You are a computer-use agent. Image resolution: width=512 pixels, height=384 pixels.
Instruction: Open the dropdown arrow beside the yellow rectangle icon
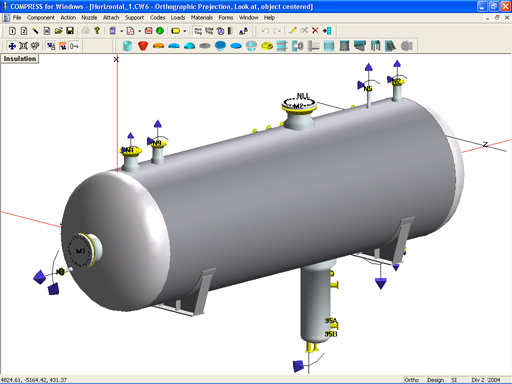(185, 31)
